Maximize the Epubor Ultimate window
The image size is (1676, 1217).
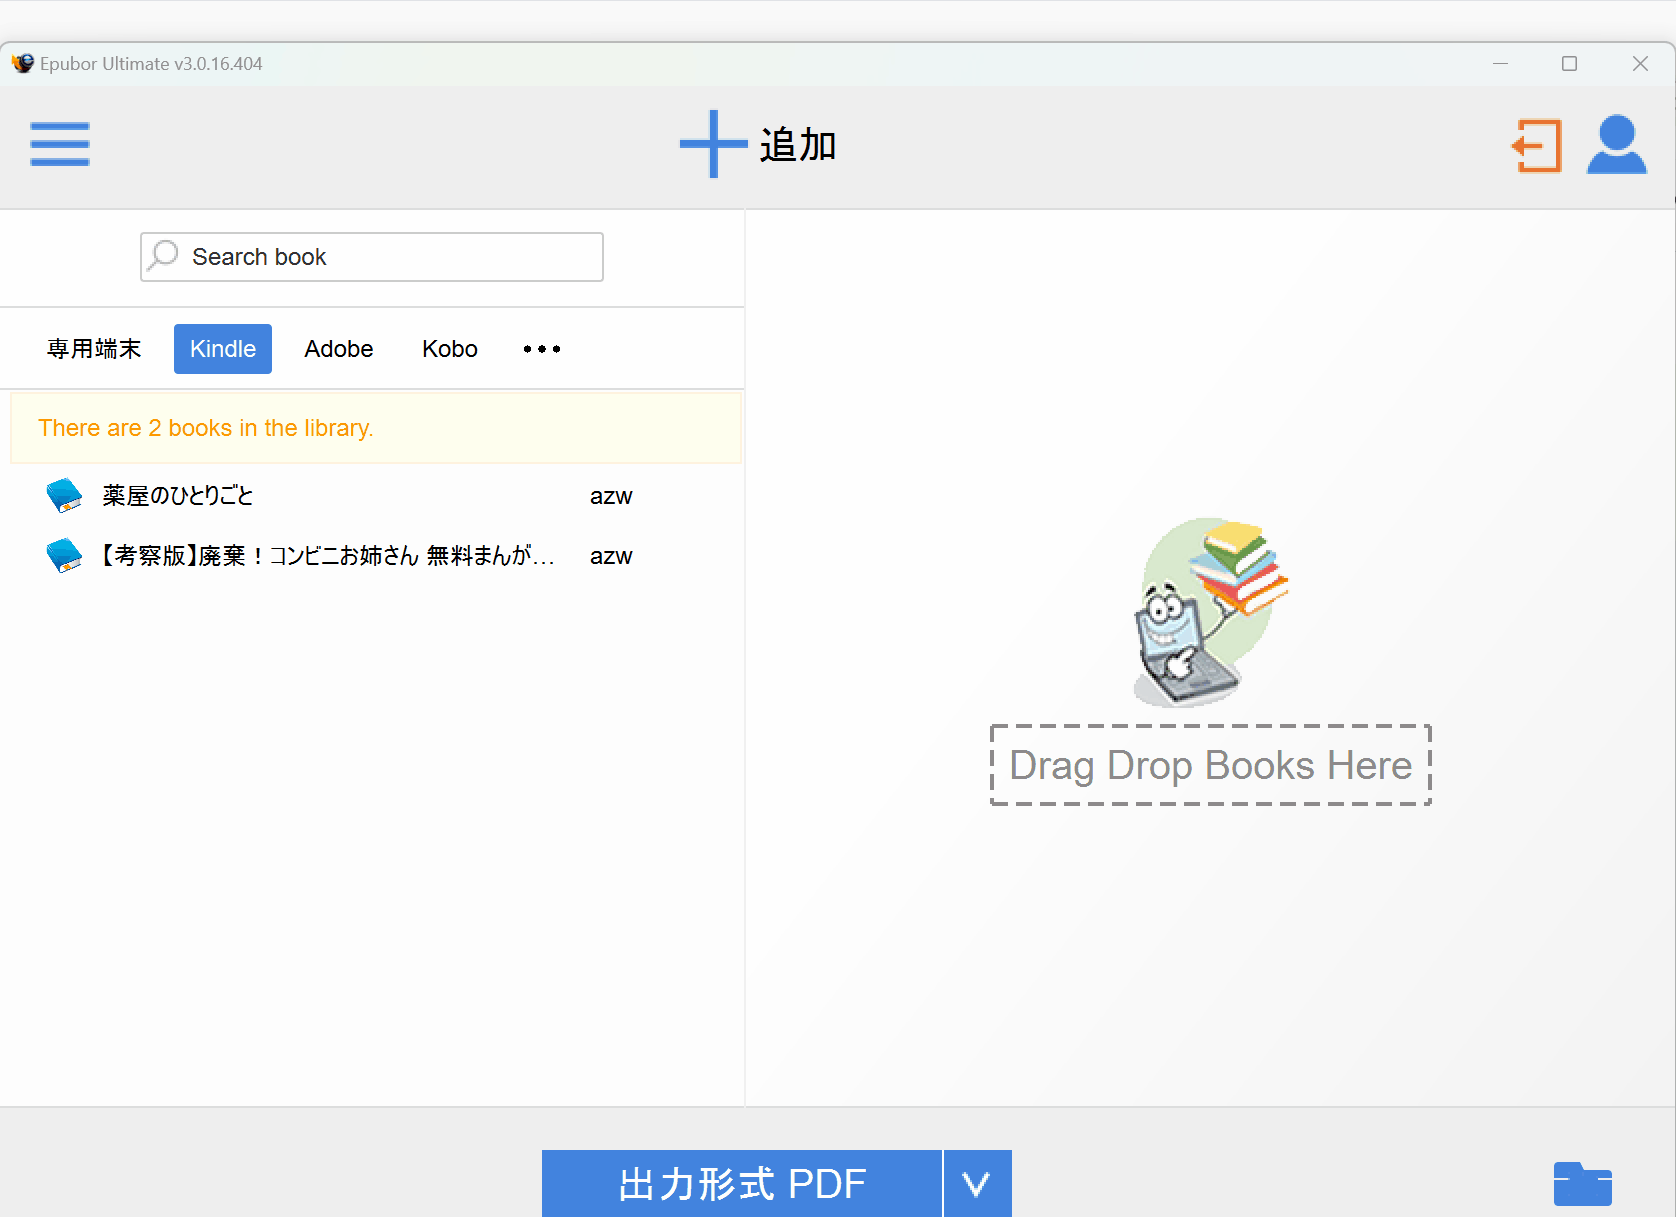click(x=1570, y=63)
